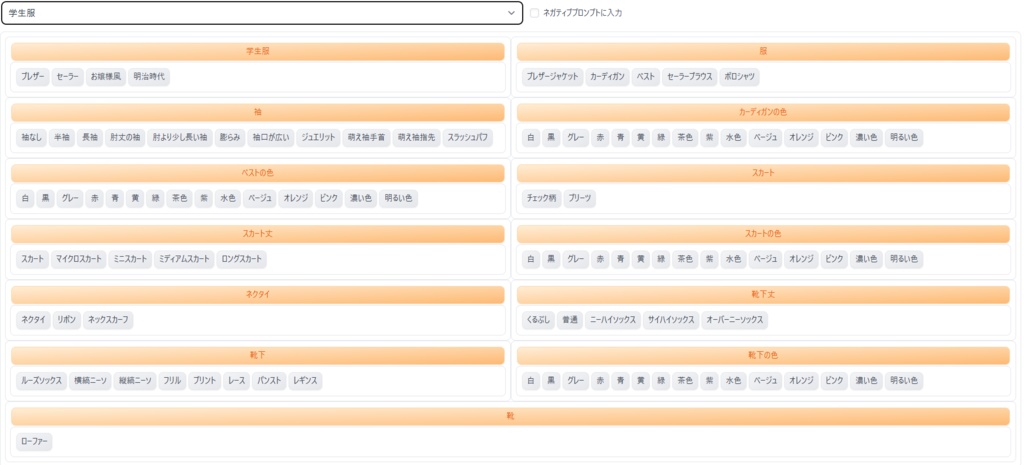Open the 学生服 category dropdown
Screen dimensions: 1024x465
click(261, 13)
